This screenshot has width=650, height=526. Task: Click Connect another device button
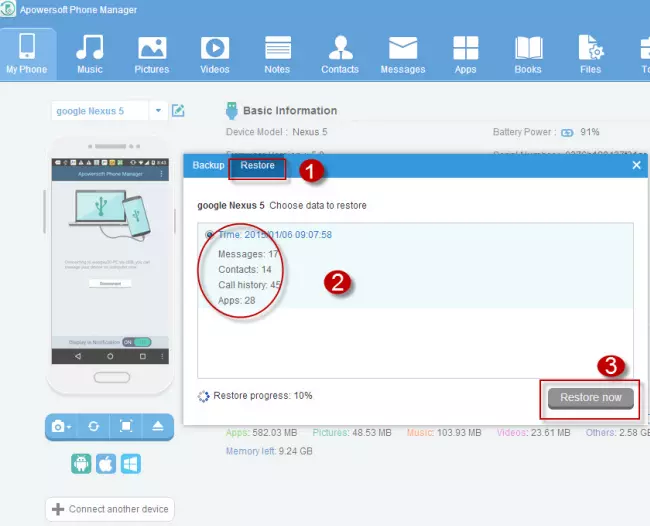point(110,509)
